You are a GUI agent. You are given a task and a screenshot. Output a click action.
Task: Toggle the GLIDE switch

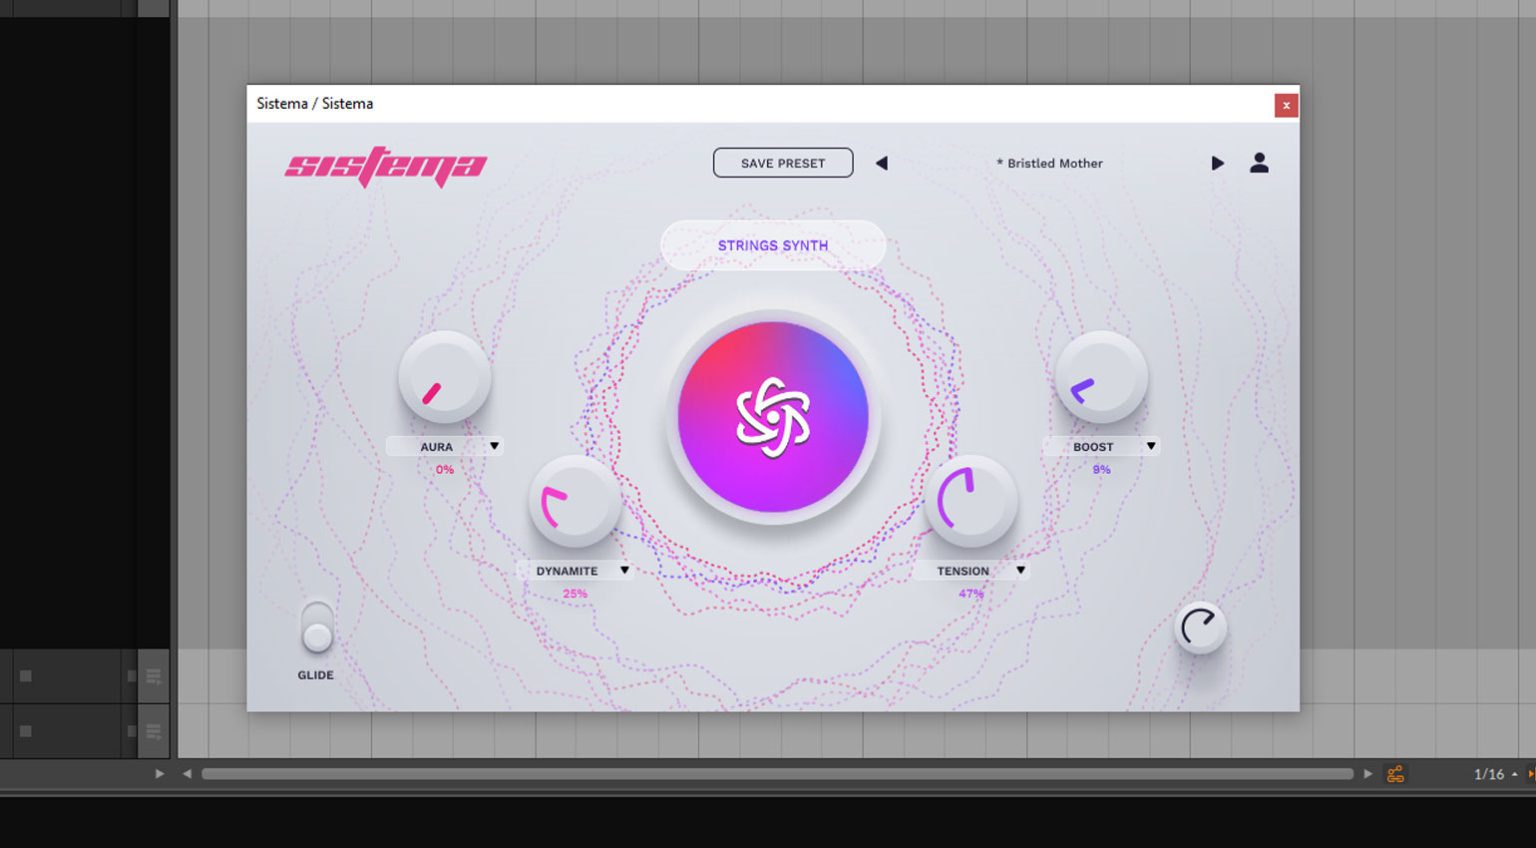tap(317, 627)
